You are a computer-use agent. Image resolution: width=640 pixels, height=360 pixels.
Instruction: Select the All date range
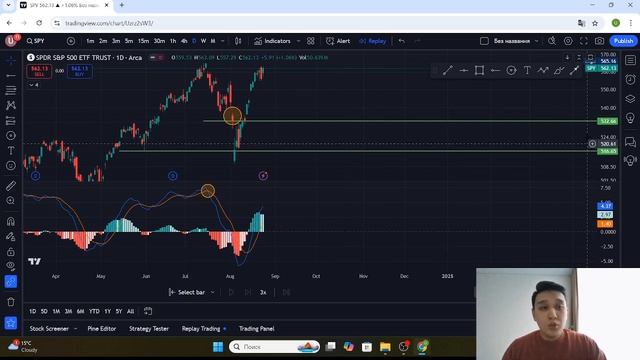pyautogui.click(x=131, y=311)
